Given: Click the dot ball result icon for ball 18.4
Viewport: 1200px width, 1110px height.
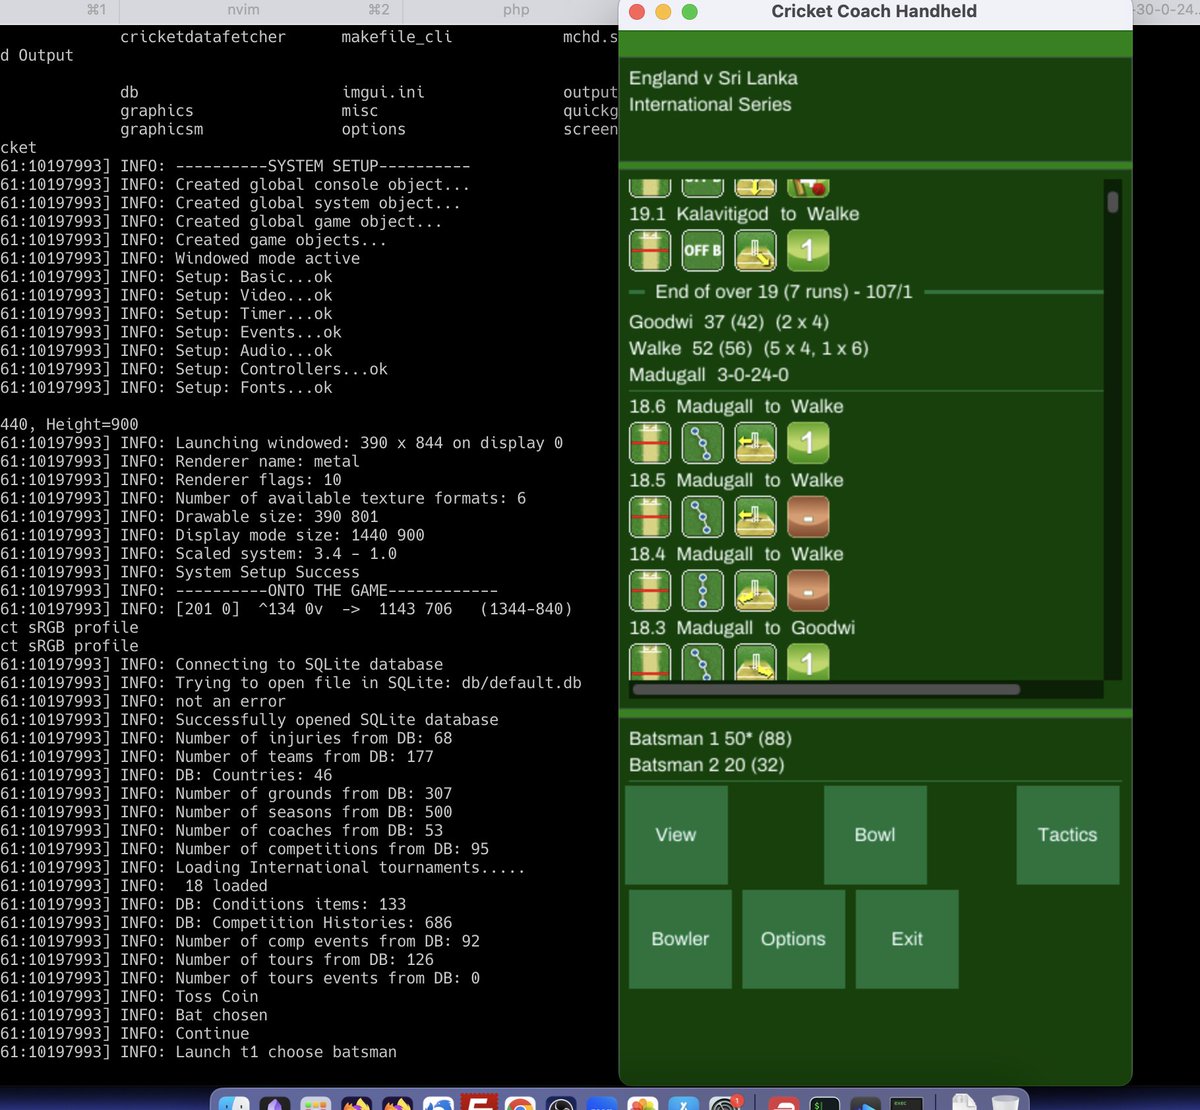Looking at the screenshot, I should click(x=808, y=591).
